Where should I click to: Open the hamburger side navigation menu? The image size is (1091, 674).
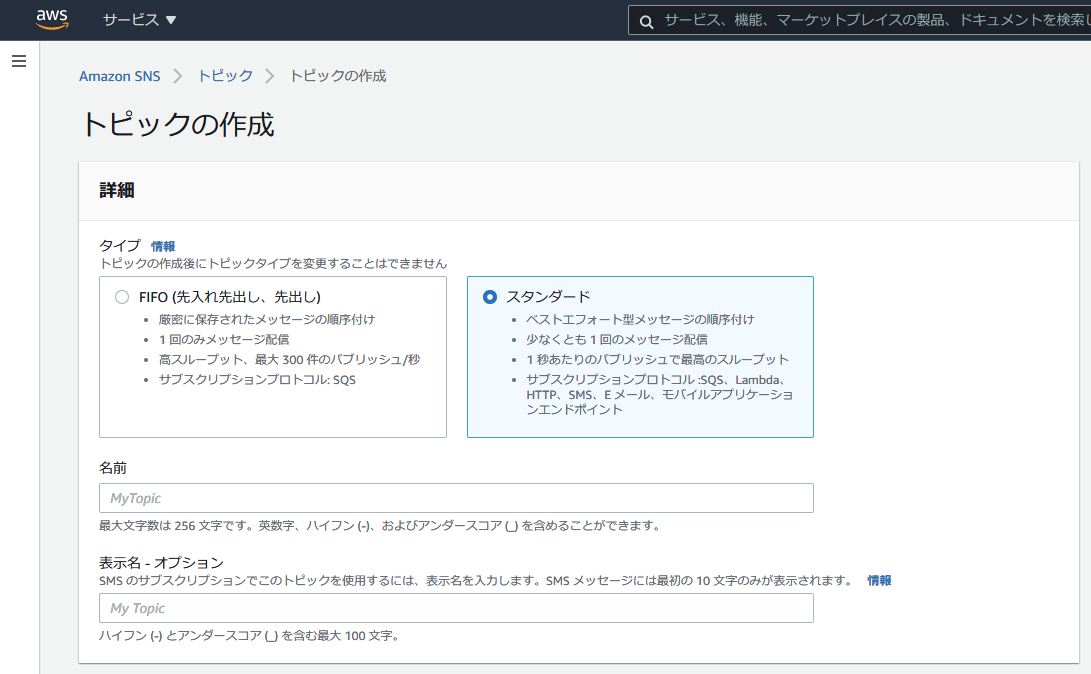click(x=19, y=61)
